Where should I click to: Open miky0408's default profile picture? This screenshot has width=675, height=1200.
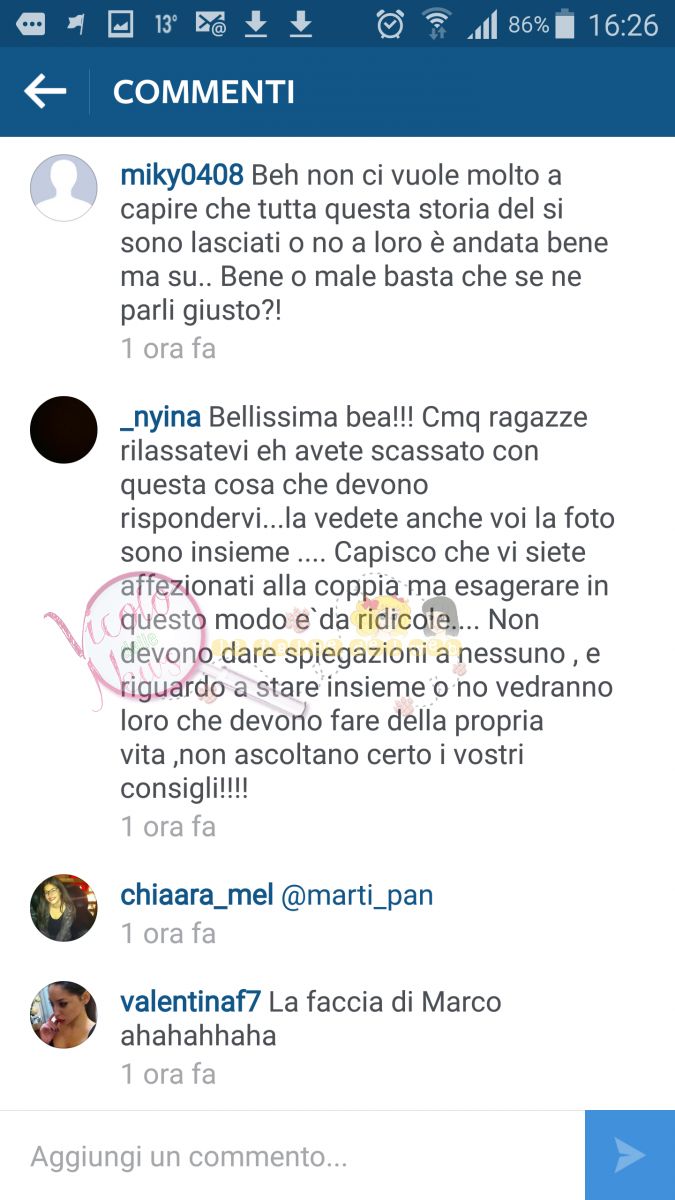[x=64, y=188]
